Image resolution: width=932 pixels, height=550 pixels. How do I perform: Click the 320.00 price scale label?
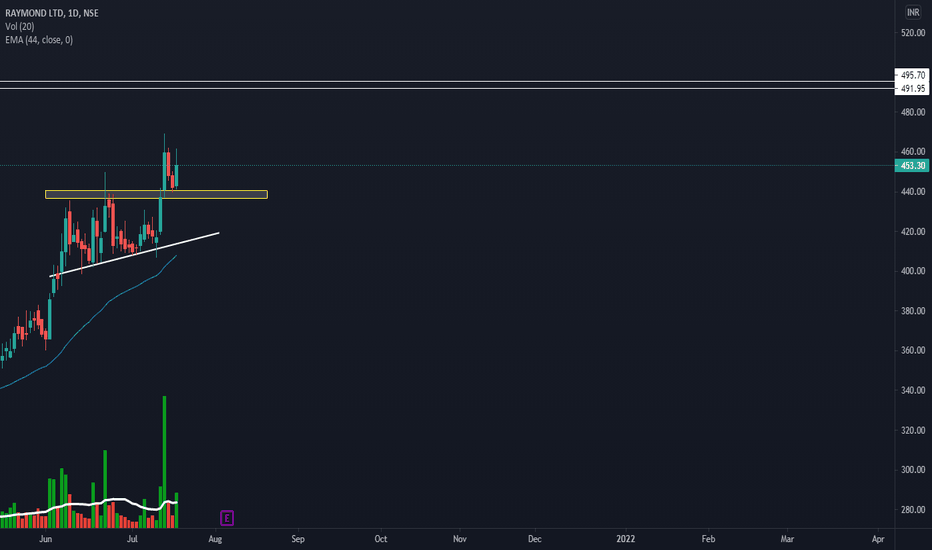[x=913, y=430]
